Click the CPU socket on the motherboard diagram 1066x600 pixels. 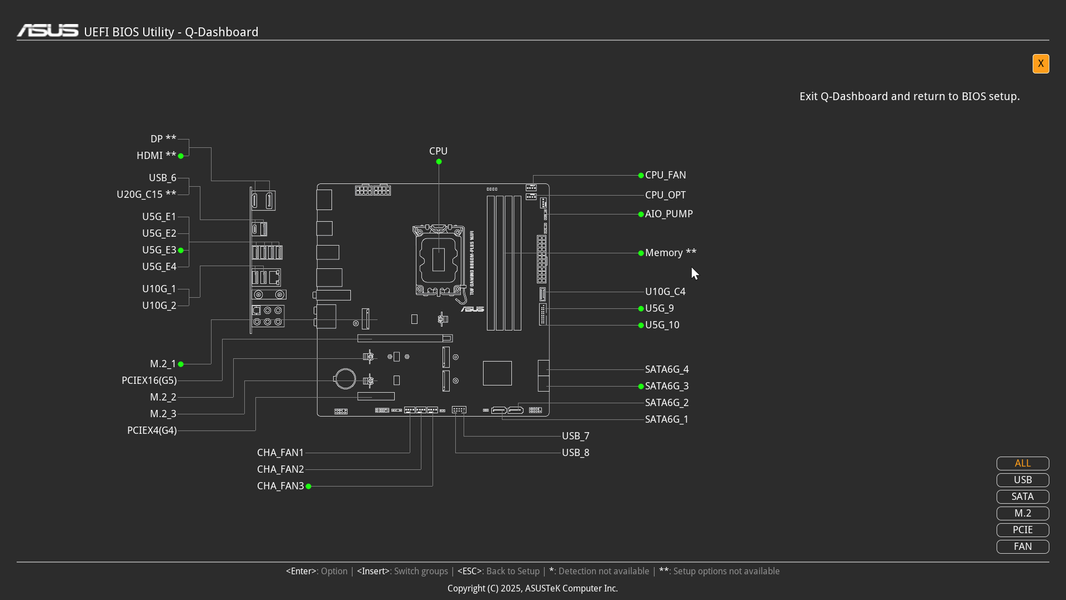pos(439,260)
